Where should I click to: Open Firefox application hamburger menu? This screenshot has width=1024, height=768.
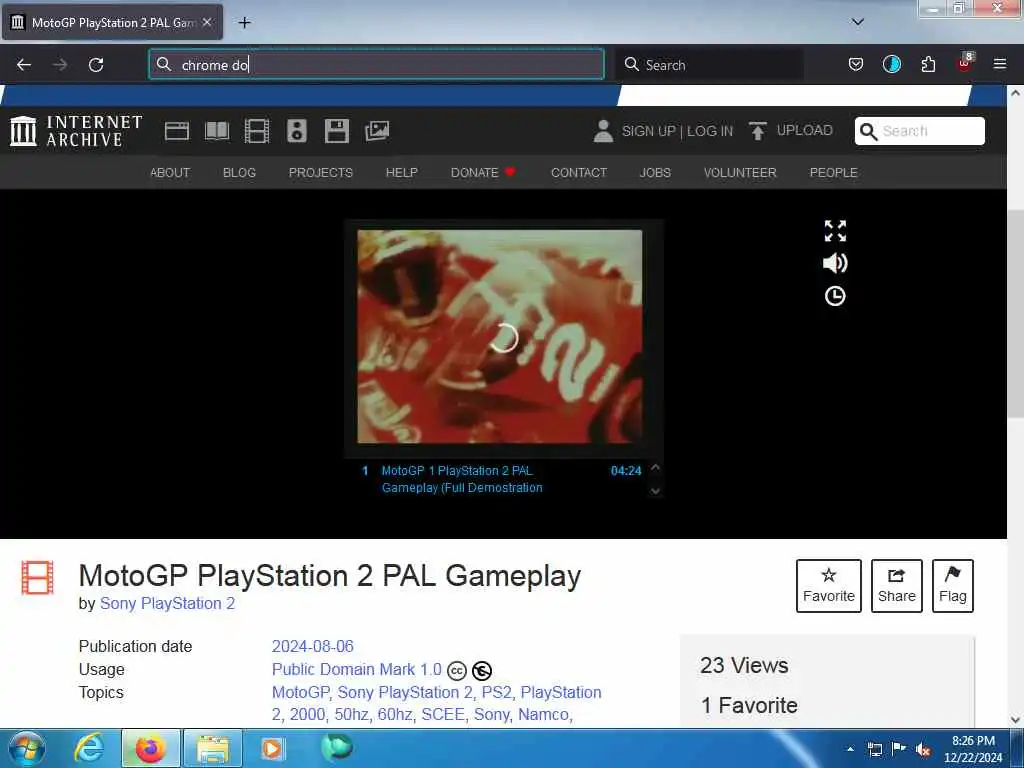coord(1000,64)
